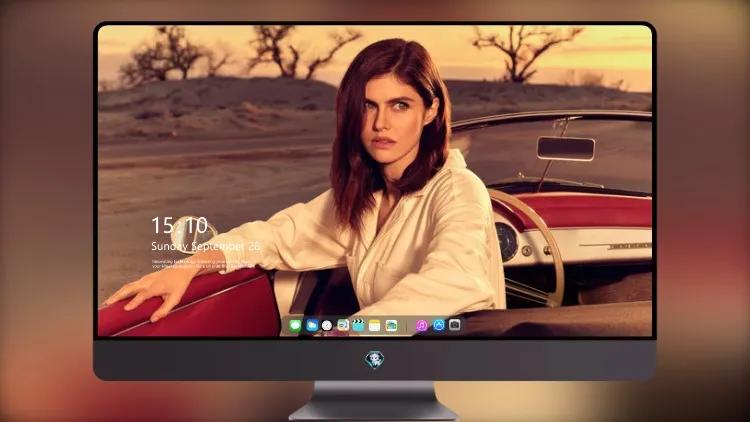Open the Clock app in dock
The image size is (750, 422).
(x=327, y=325)
